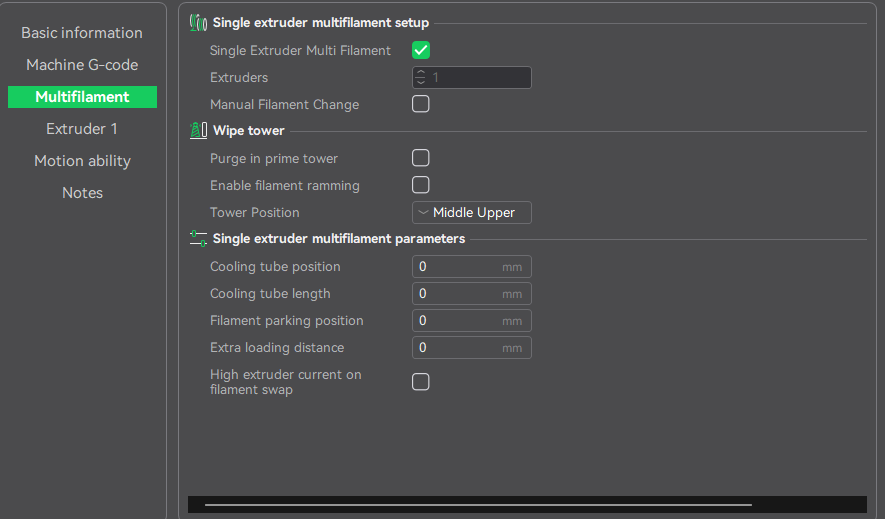The height and width of the screenshot is (519, 885).
Task: Click the sliders icon beside multifilament parameters
Action: (198, 239)
